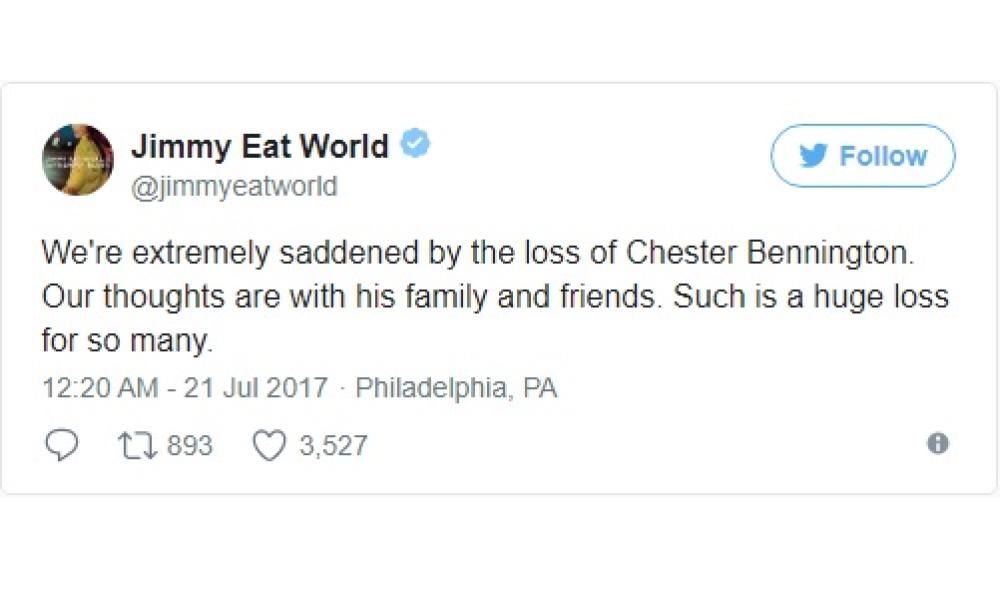Follow the Jimmy Eat World account
Screen dimensions: 1000x590
pos(862,156)
